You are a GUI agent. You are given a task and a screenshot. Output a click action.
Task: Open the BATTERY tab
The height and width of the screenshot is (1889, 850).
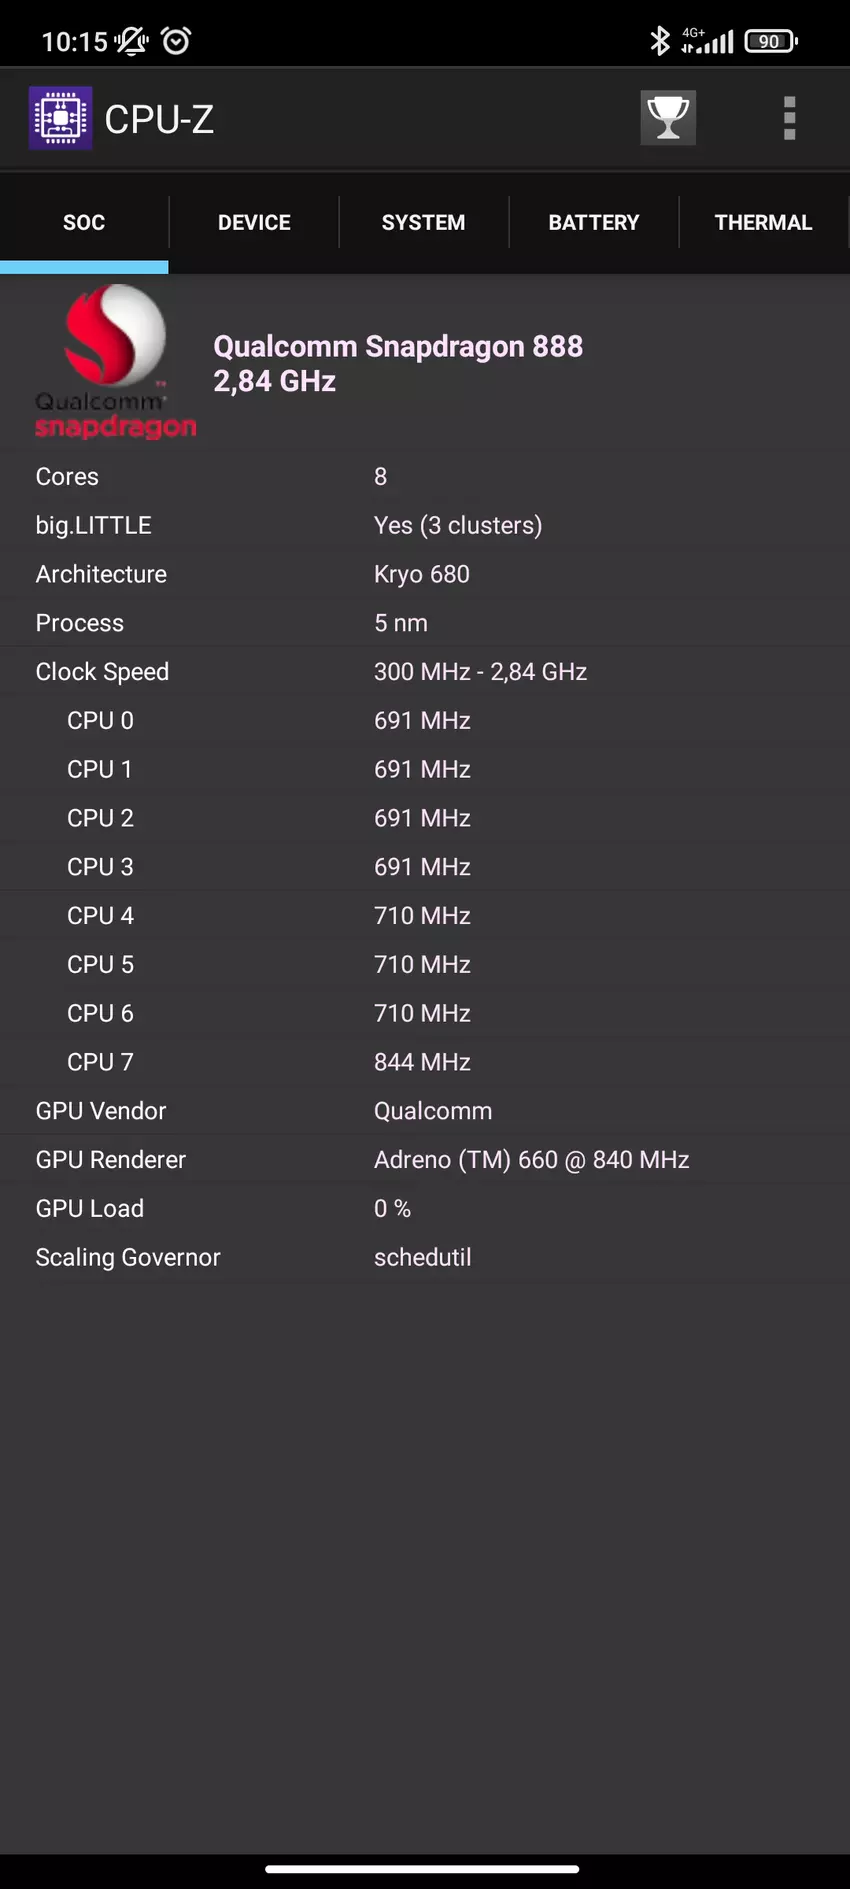pos(593,222)
